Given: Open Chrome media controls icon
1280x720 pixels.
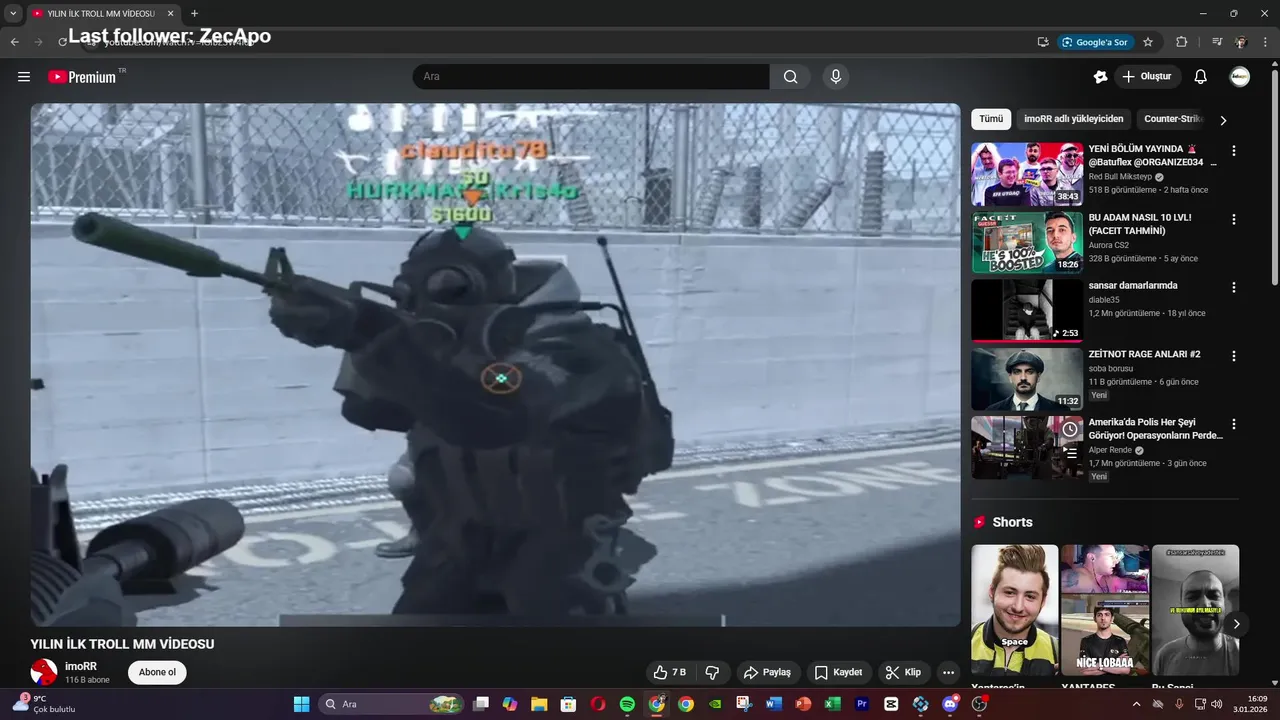Looking at the screenshot, I should (1217, 42).
